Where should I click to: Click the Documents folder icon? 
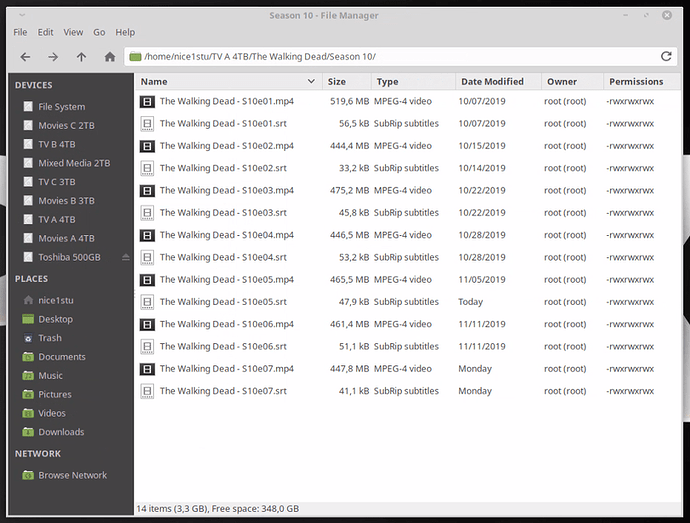[28, 357]
